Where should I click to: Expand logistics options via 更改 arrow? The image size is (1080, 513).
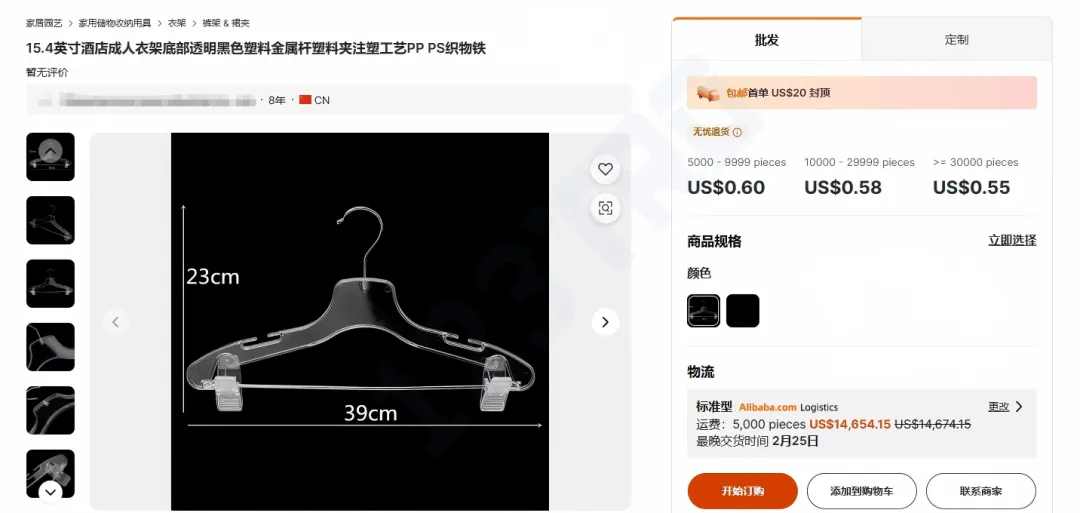tap(1006, 406)
